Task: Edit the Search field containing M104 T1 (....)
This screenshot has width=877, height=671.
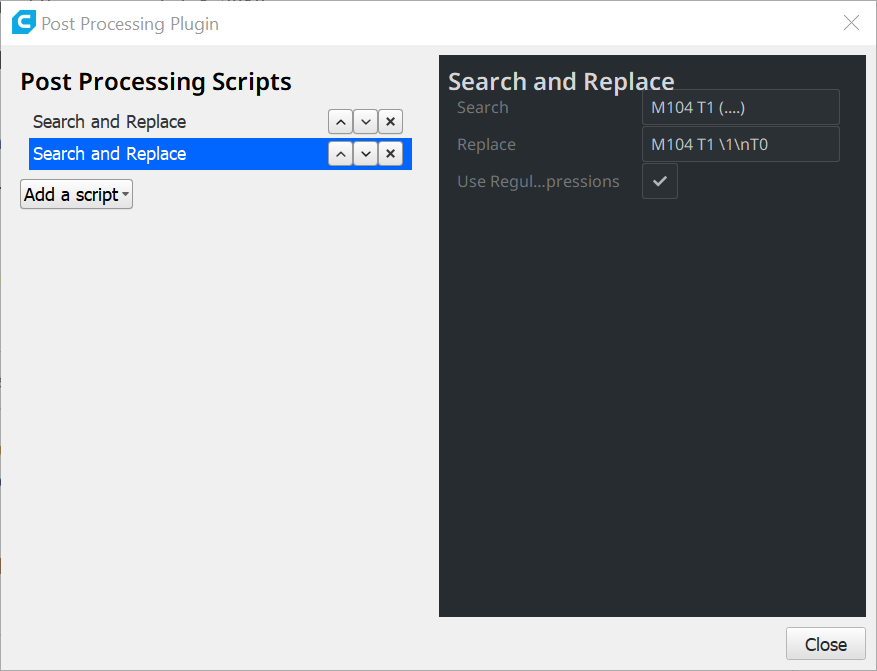Action: pos(741,107)
